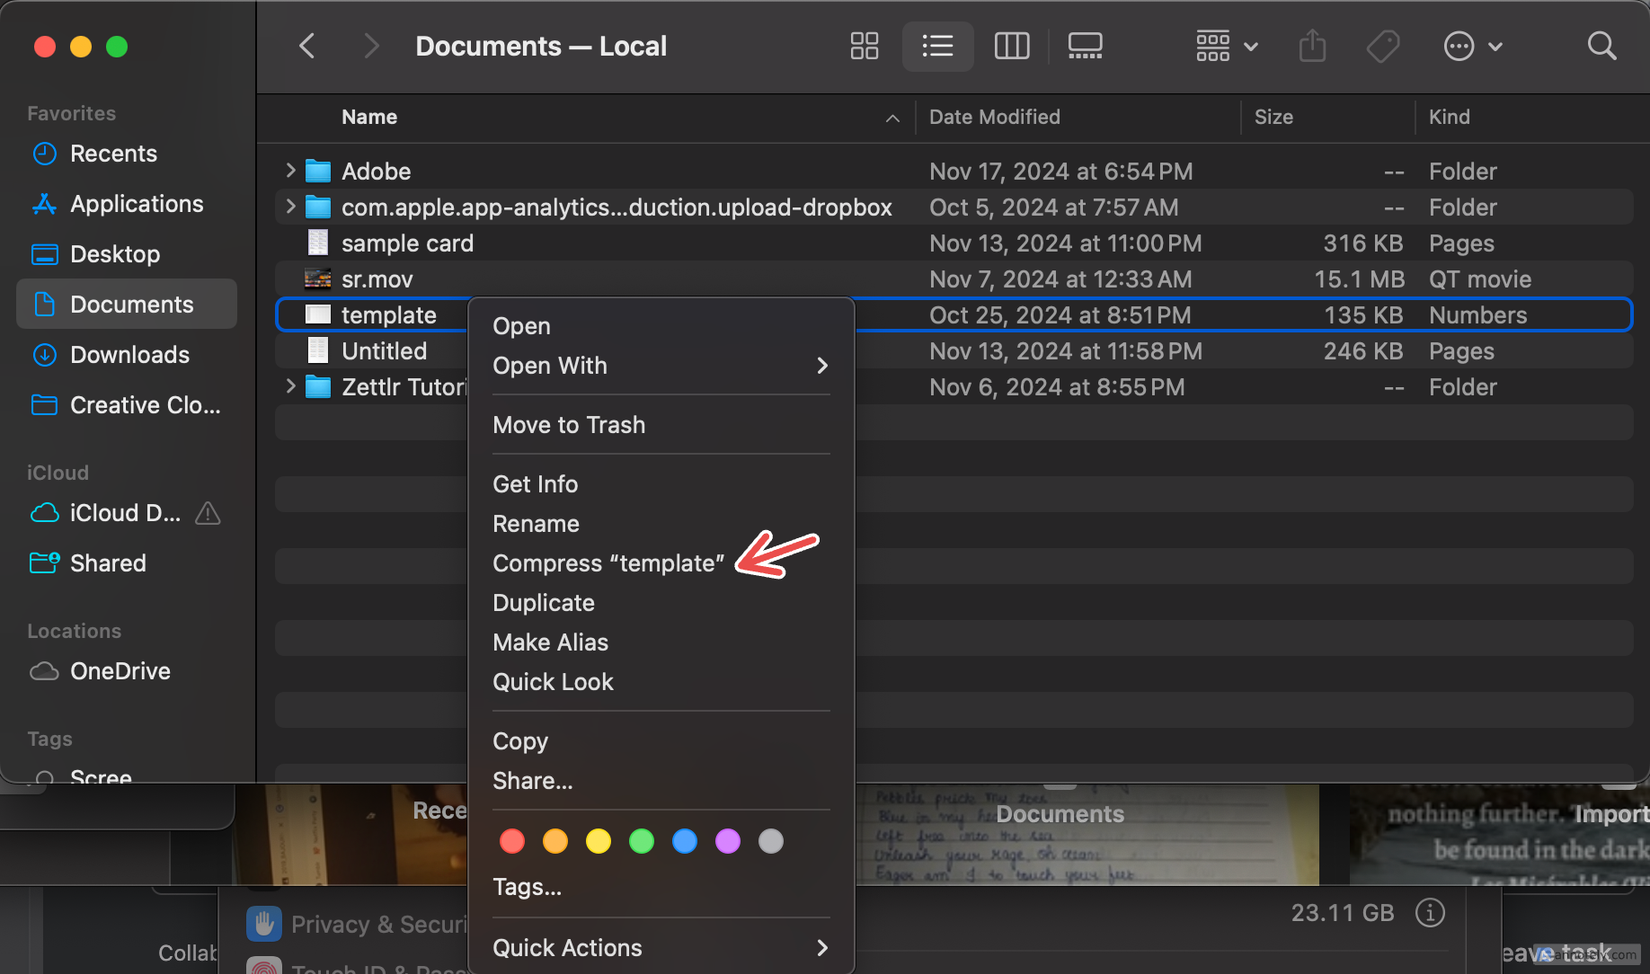
Task: Open Downloads from the sidebar
Action: pyautogui.click(x=130, y=354)
